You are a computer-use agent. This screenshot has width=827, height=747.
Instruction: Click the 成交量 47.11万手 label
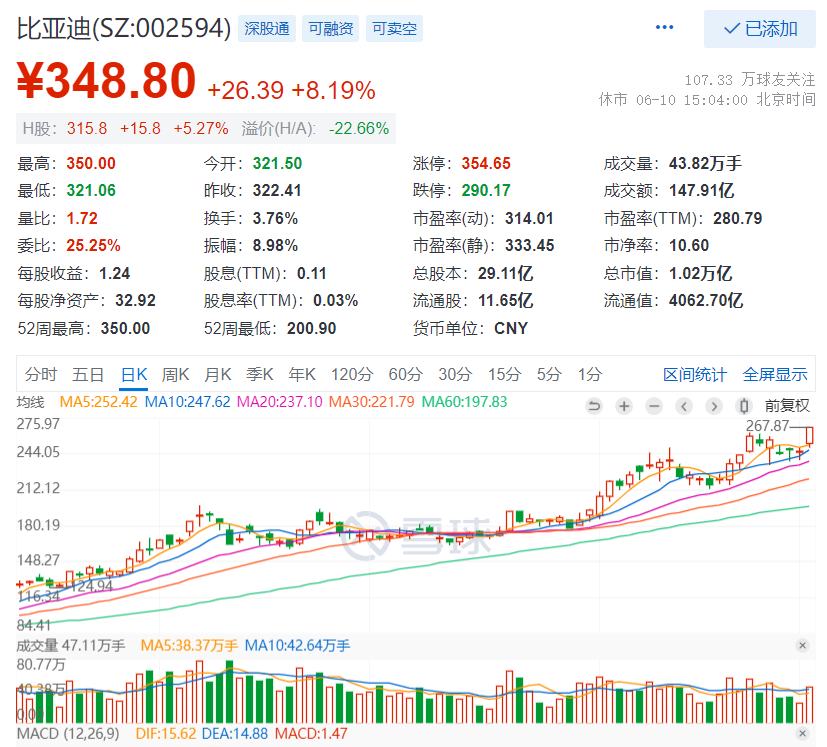[x=71, y=646]
